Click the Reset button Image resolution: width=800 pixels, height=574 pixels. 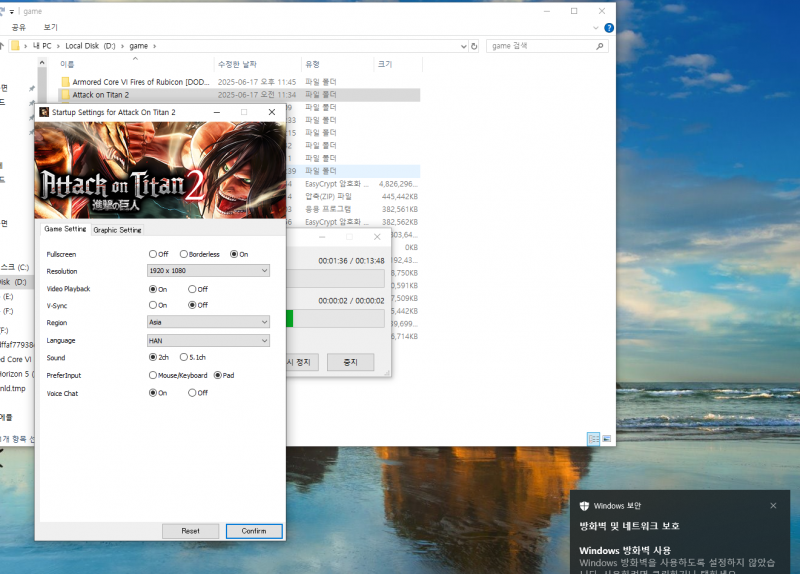point(190,531)
